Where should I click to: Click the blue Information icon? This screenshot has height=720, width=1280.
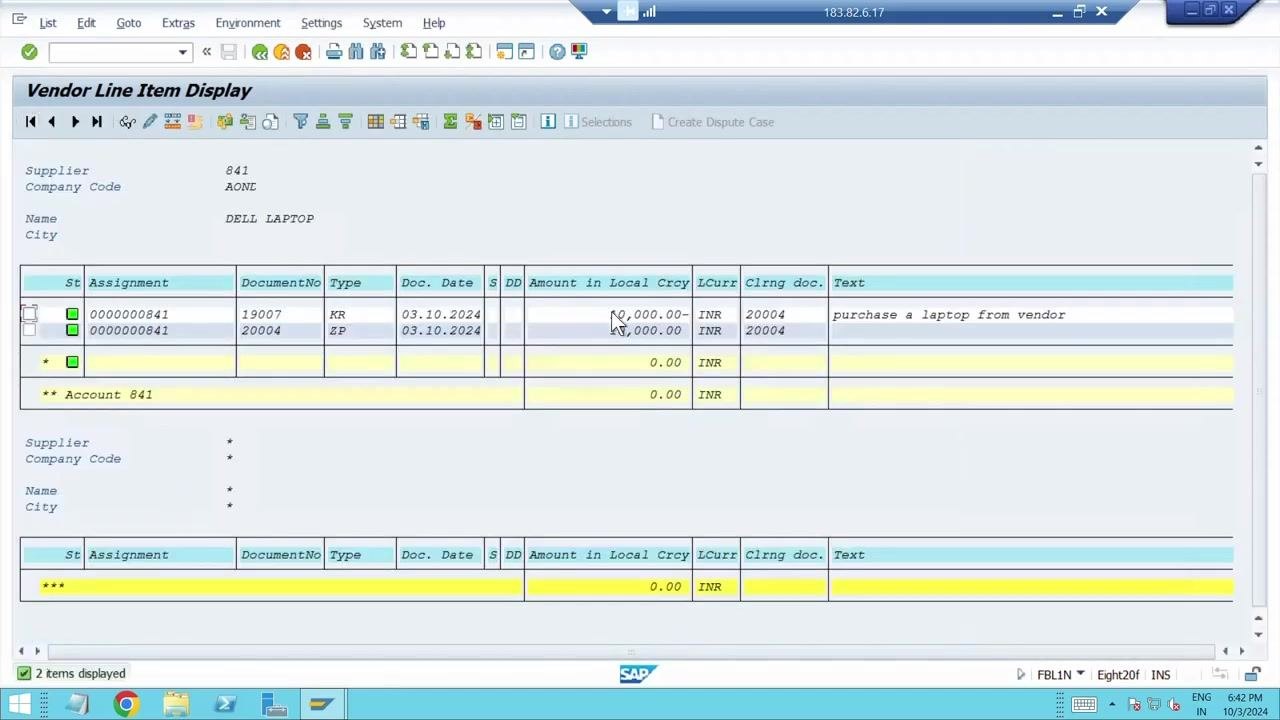pos(548,122)
